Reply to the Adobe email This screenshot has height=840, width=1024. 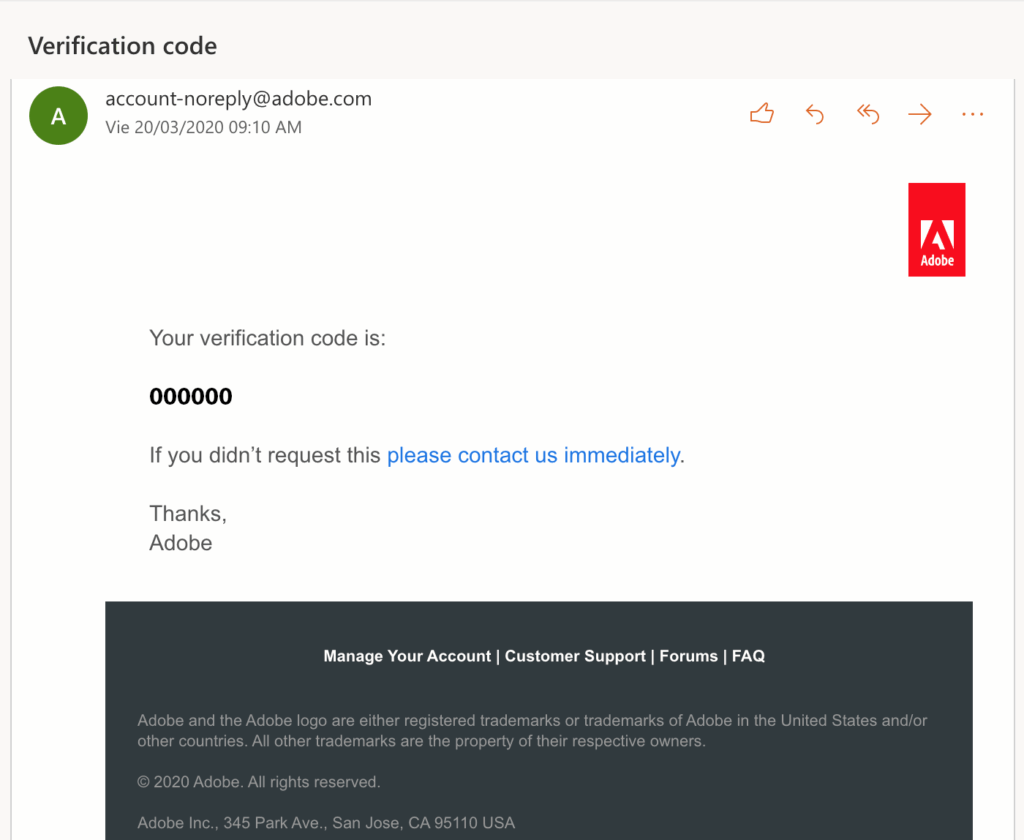pyautogui.click(x=815, y=115)
